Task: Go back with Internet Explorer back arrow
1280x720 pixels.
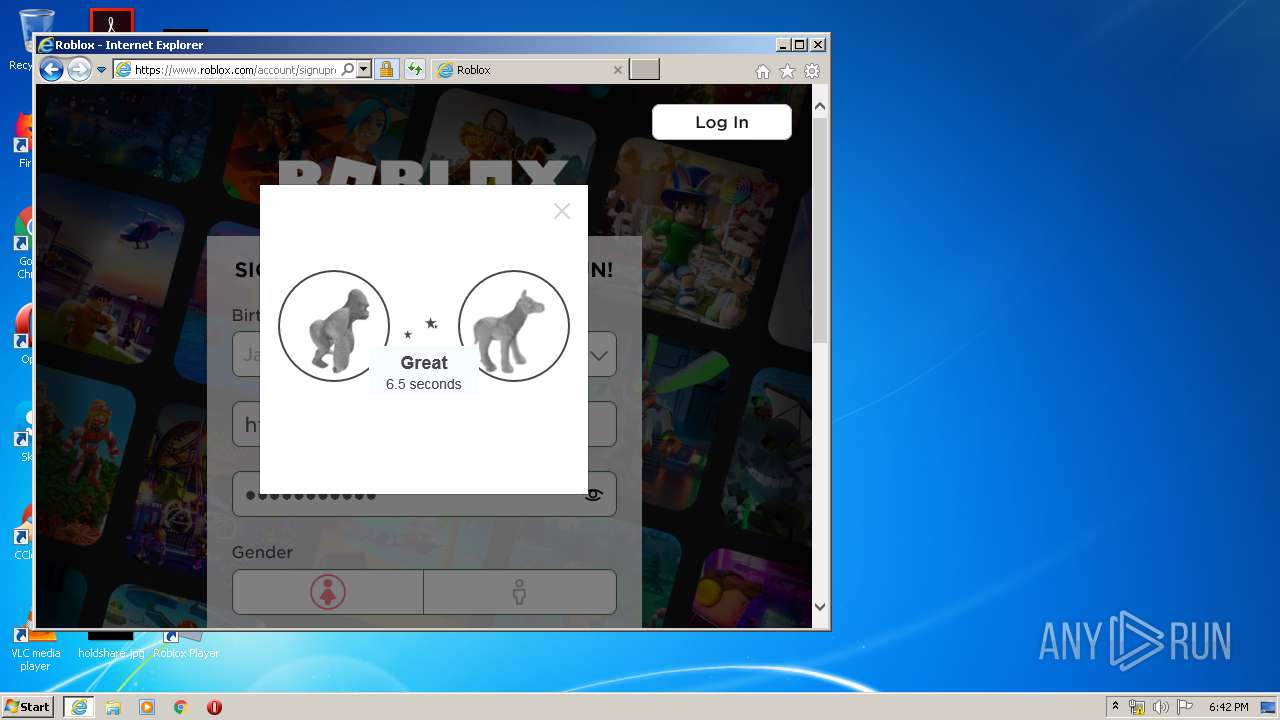Action: coord(51,69)
